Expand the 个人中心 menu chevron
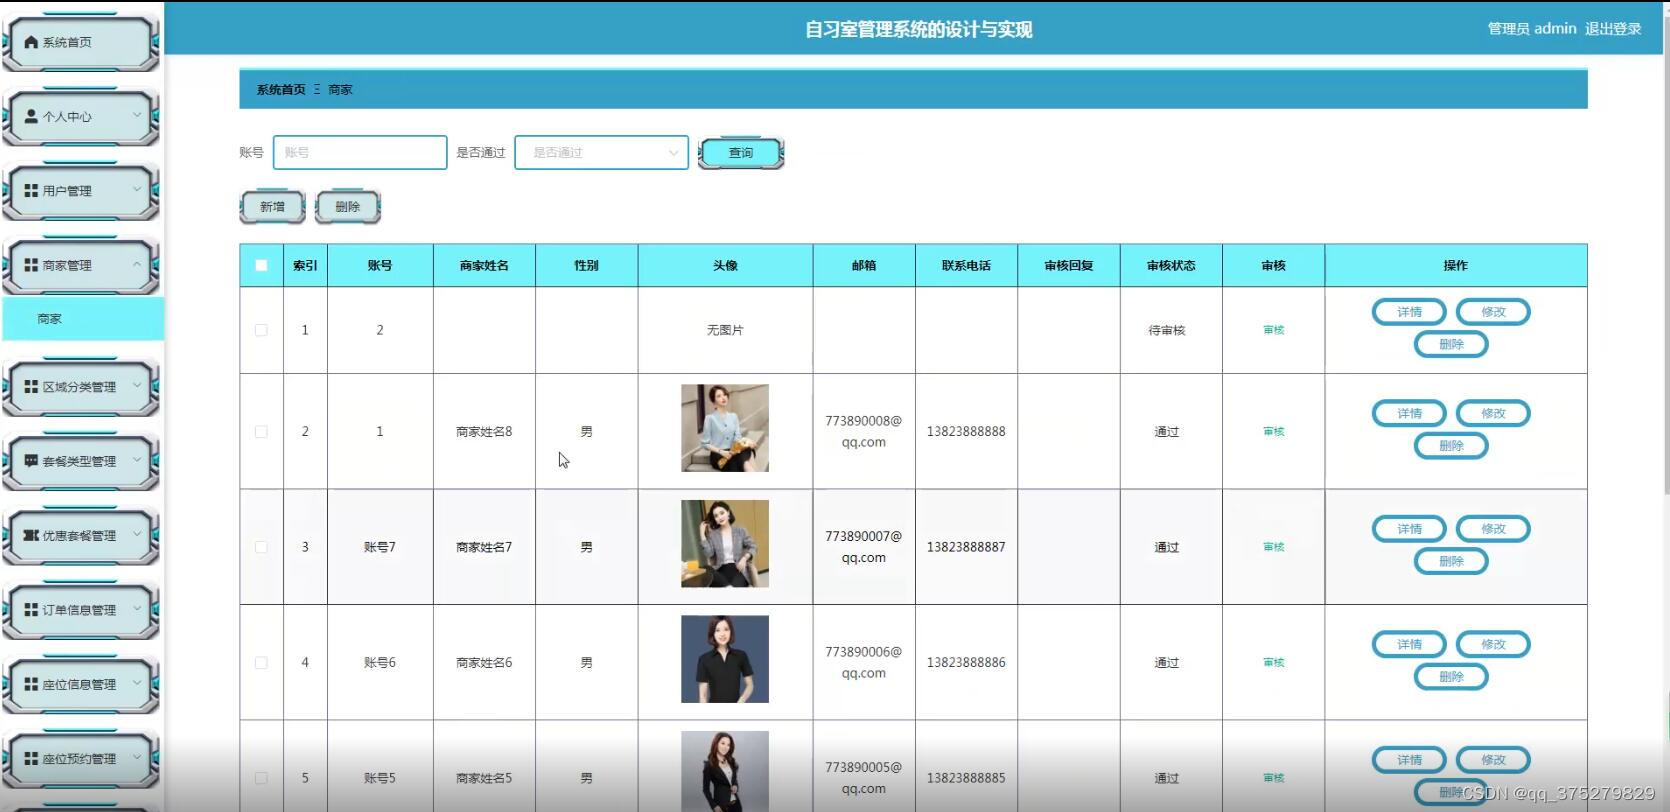The width and height of the screenshot is (1670, 812). click(137, 115)
